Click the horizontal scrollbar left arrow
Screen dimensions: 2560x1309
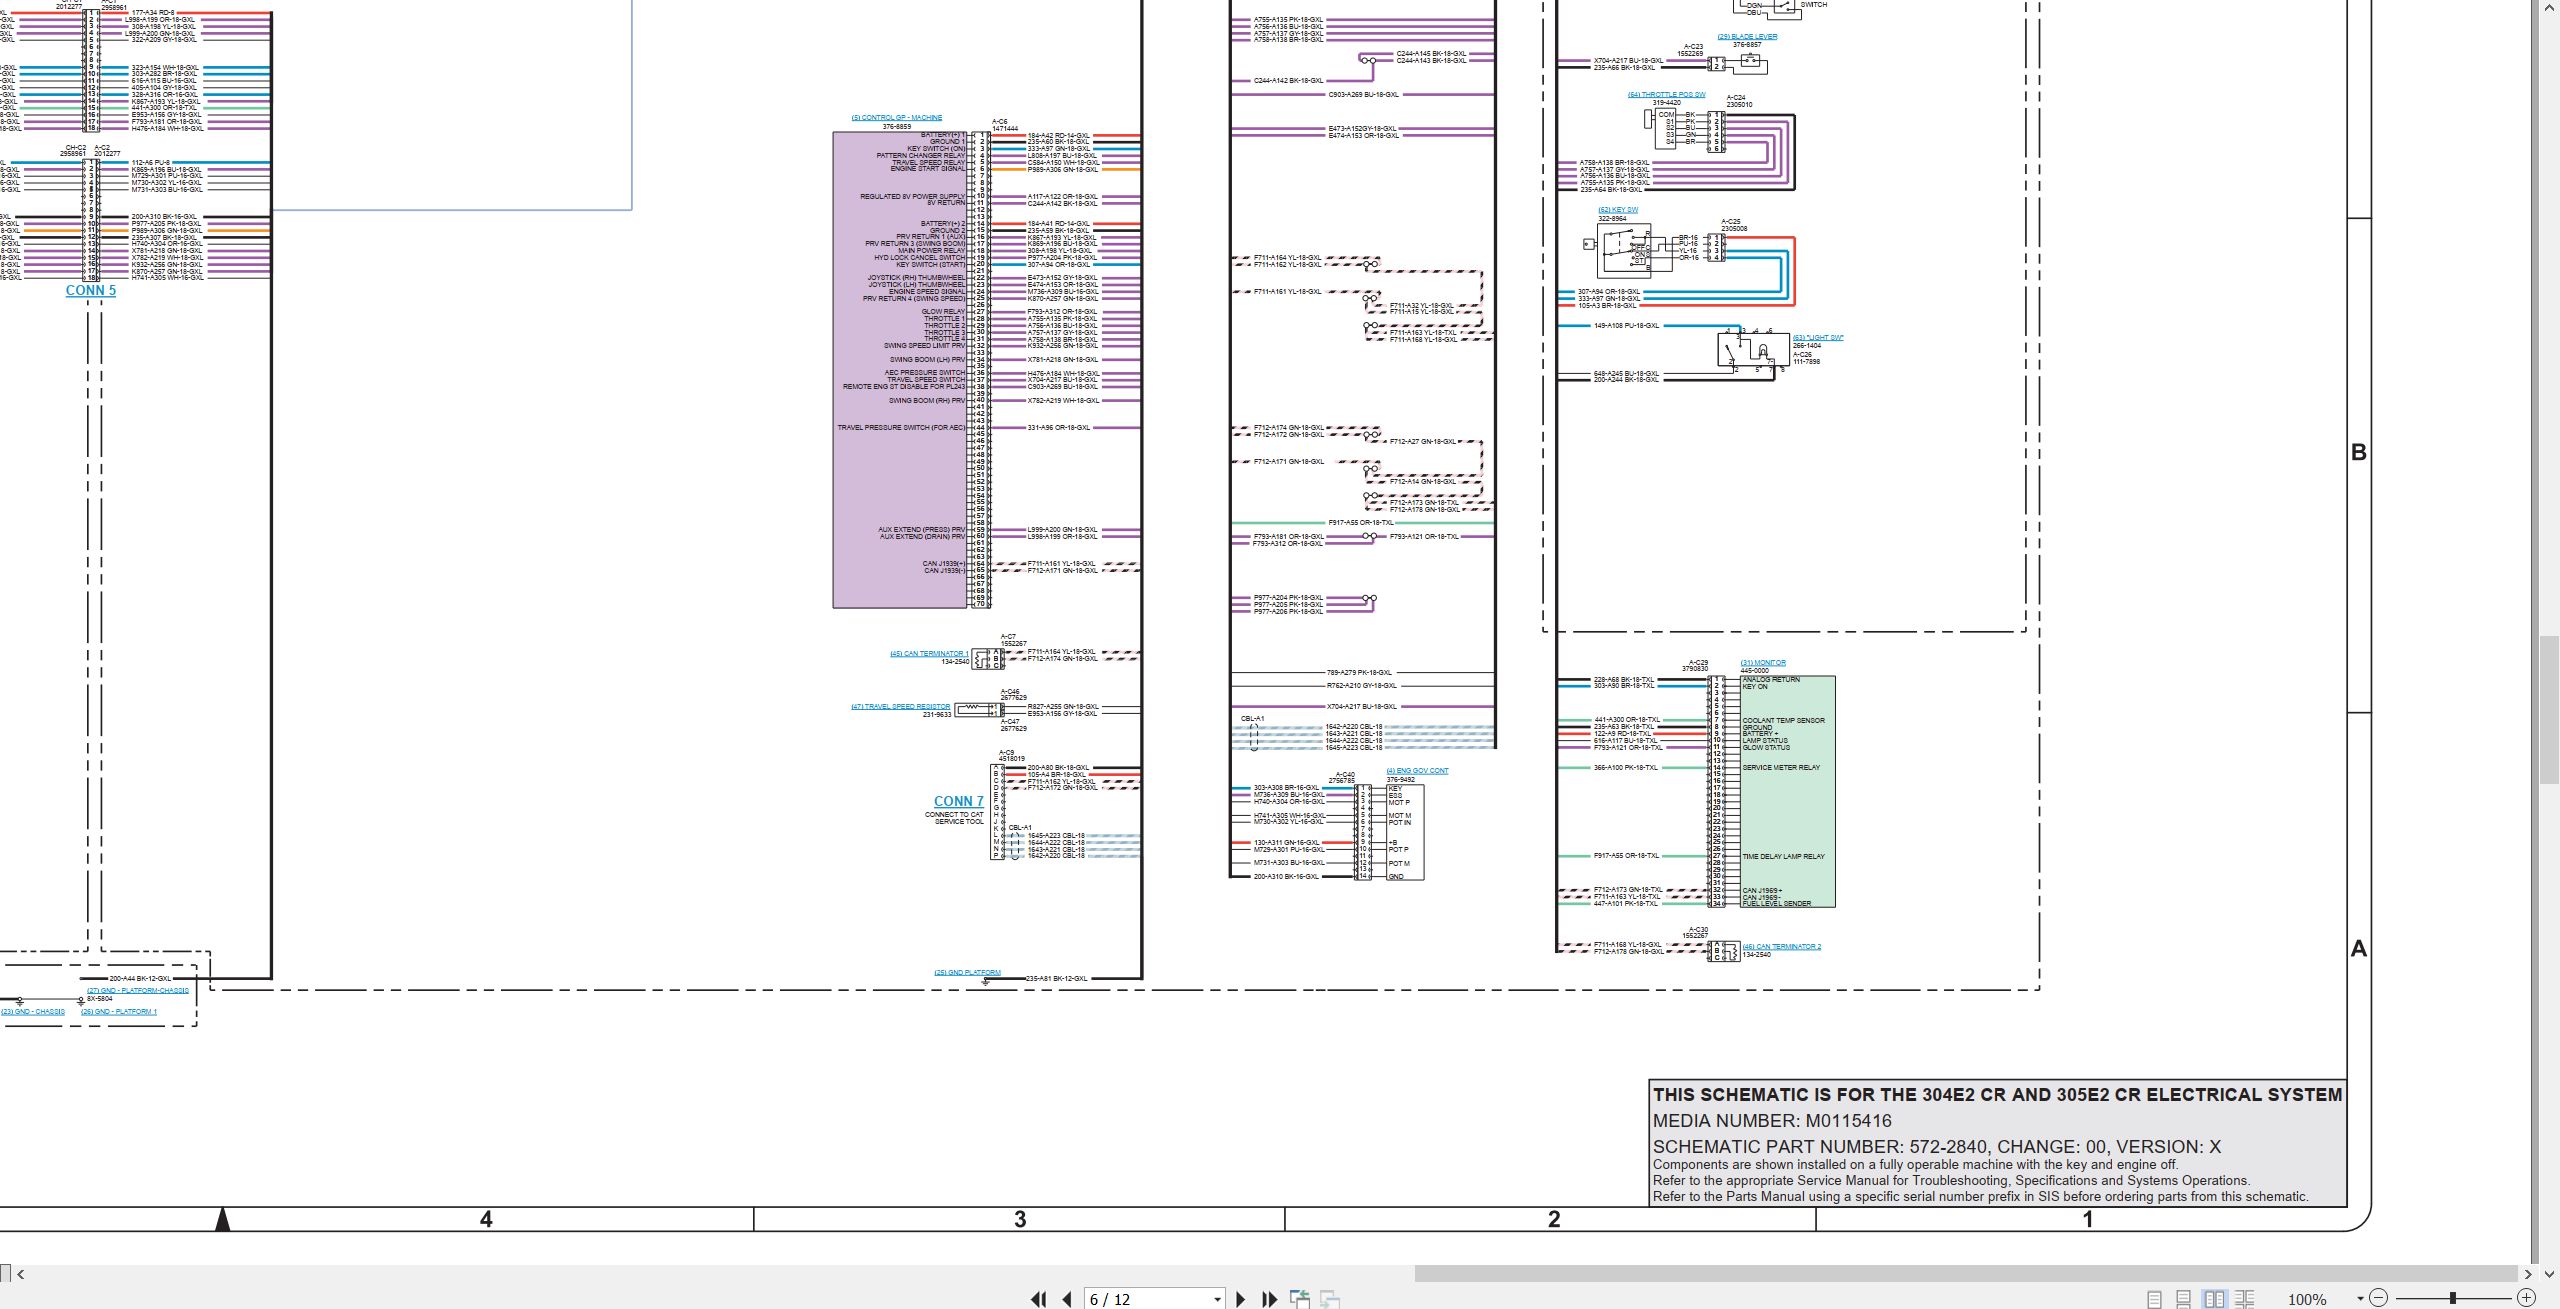tap(20, 1274)
